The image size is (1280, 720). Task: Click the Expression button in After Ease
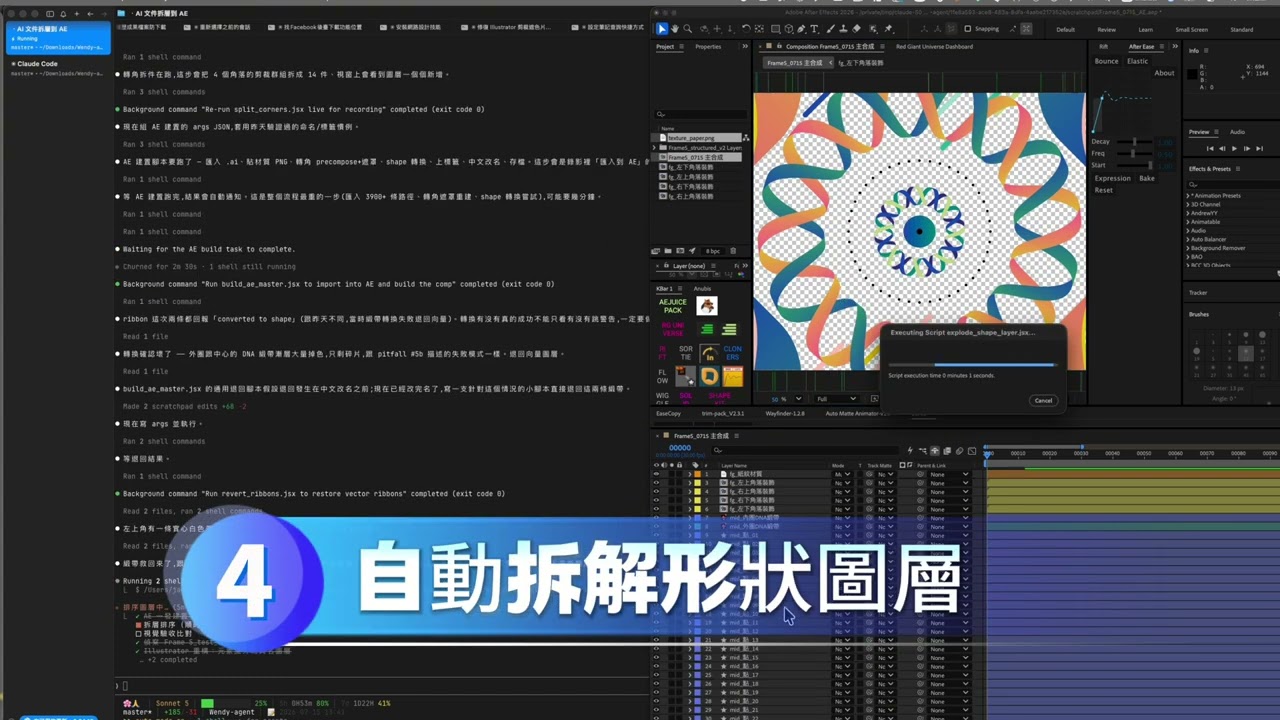(1113, 178)
